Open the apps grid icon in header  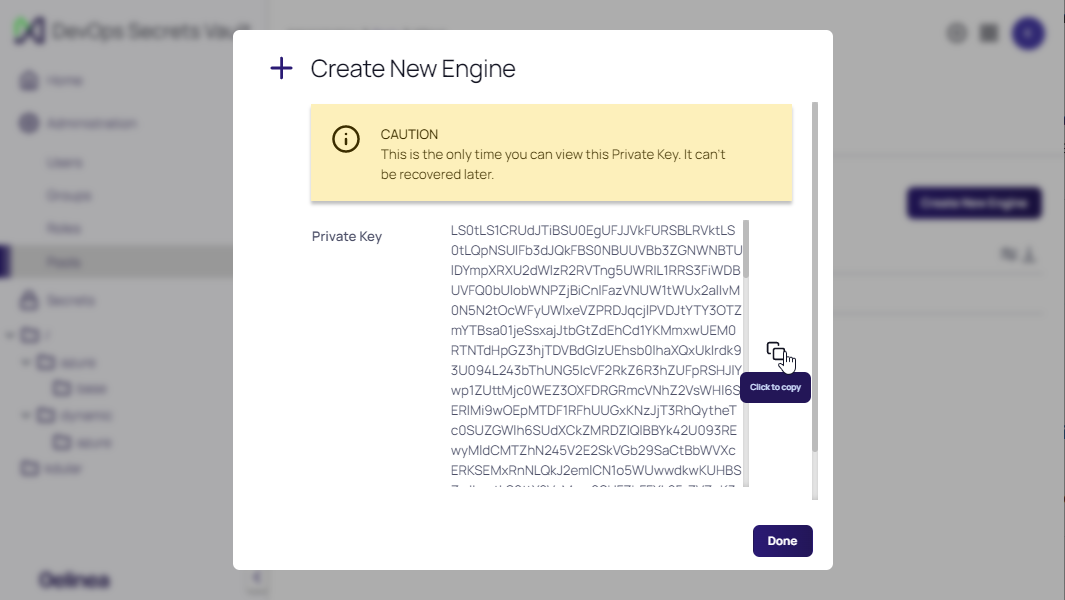(x=989, y=33)
